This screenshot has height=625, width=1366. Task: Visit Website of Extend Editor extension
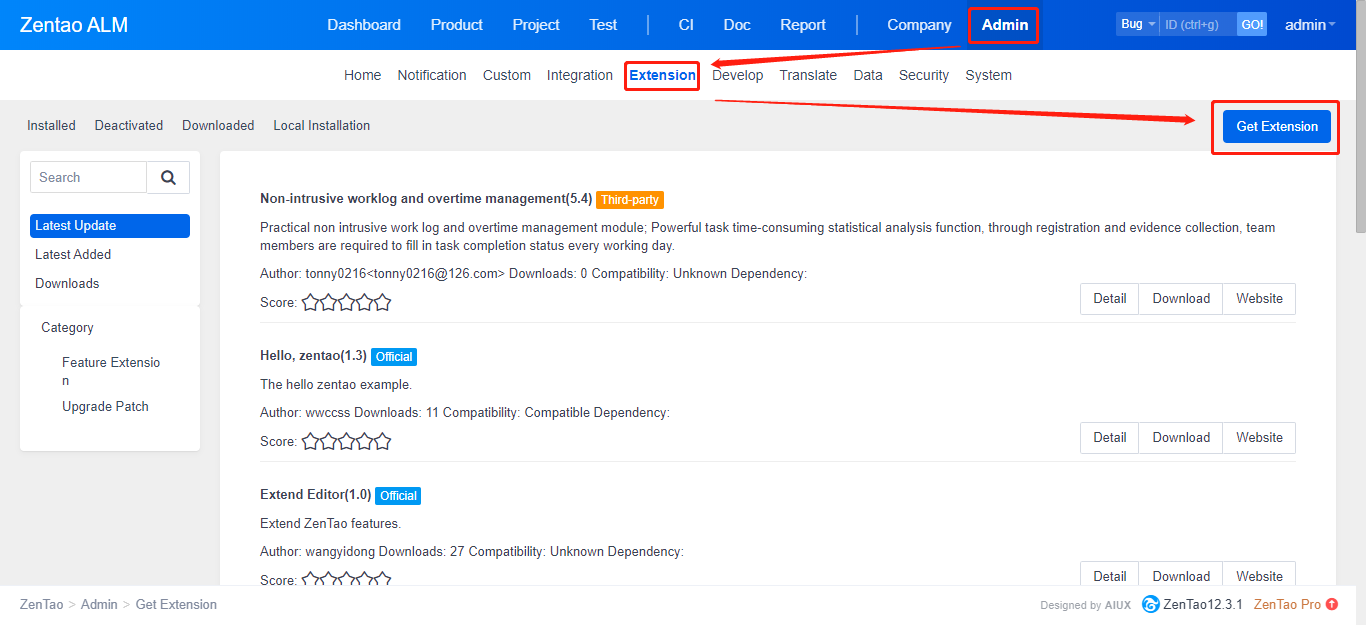1259,575
